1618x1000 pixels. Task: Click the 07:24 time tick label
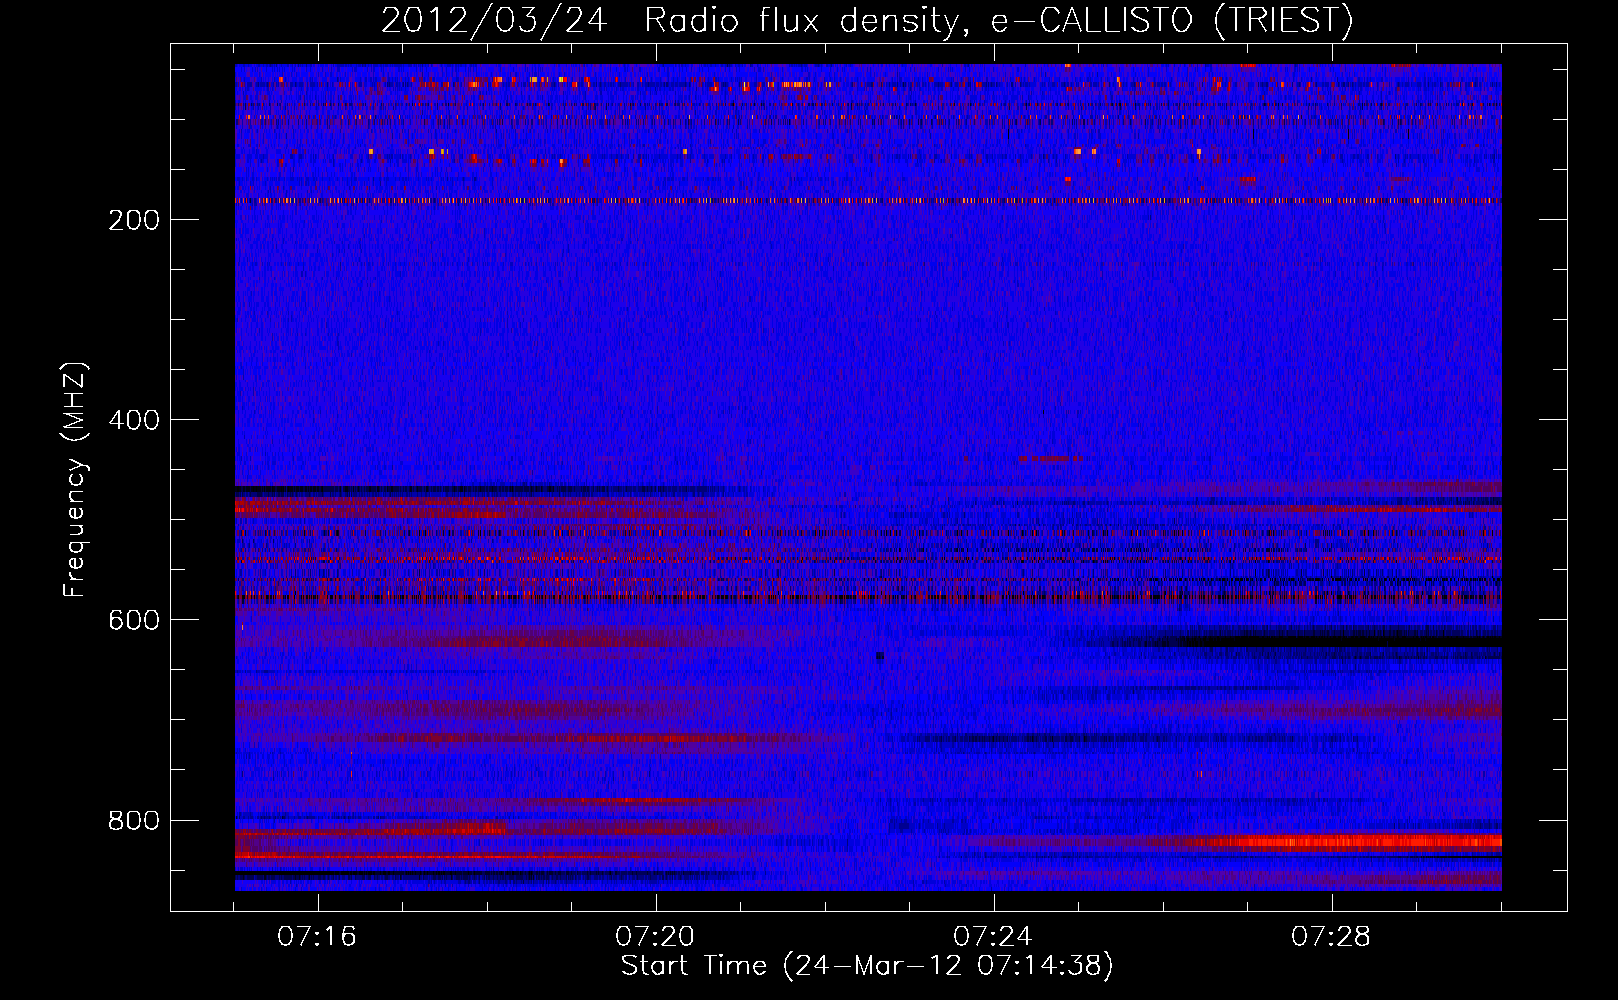point(993,937)
